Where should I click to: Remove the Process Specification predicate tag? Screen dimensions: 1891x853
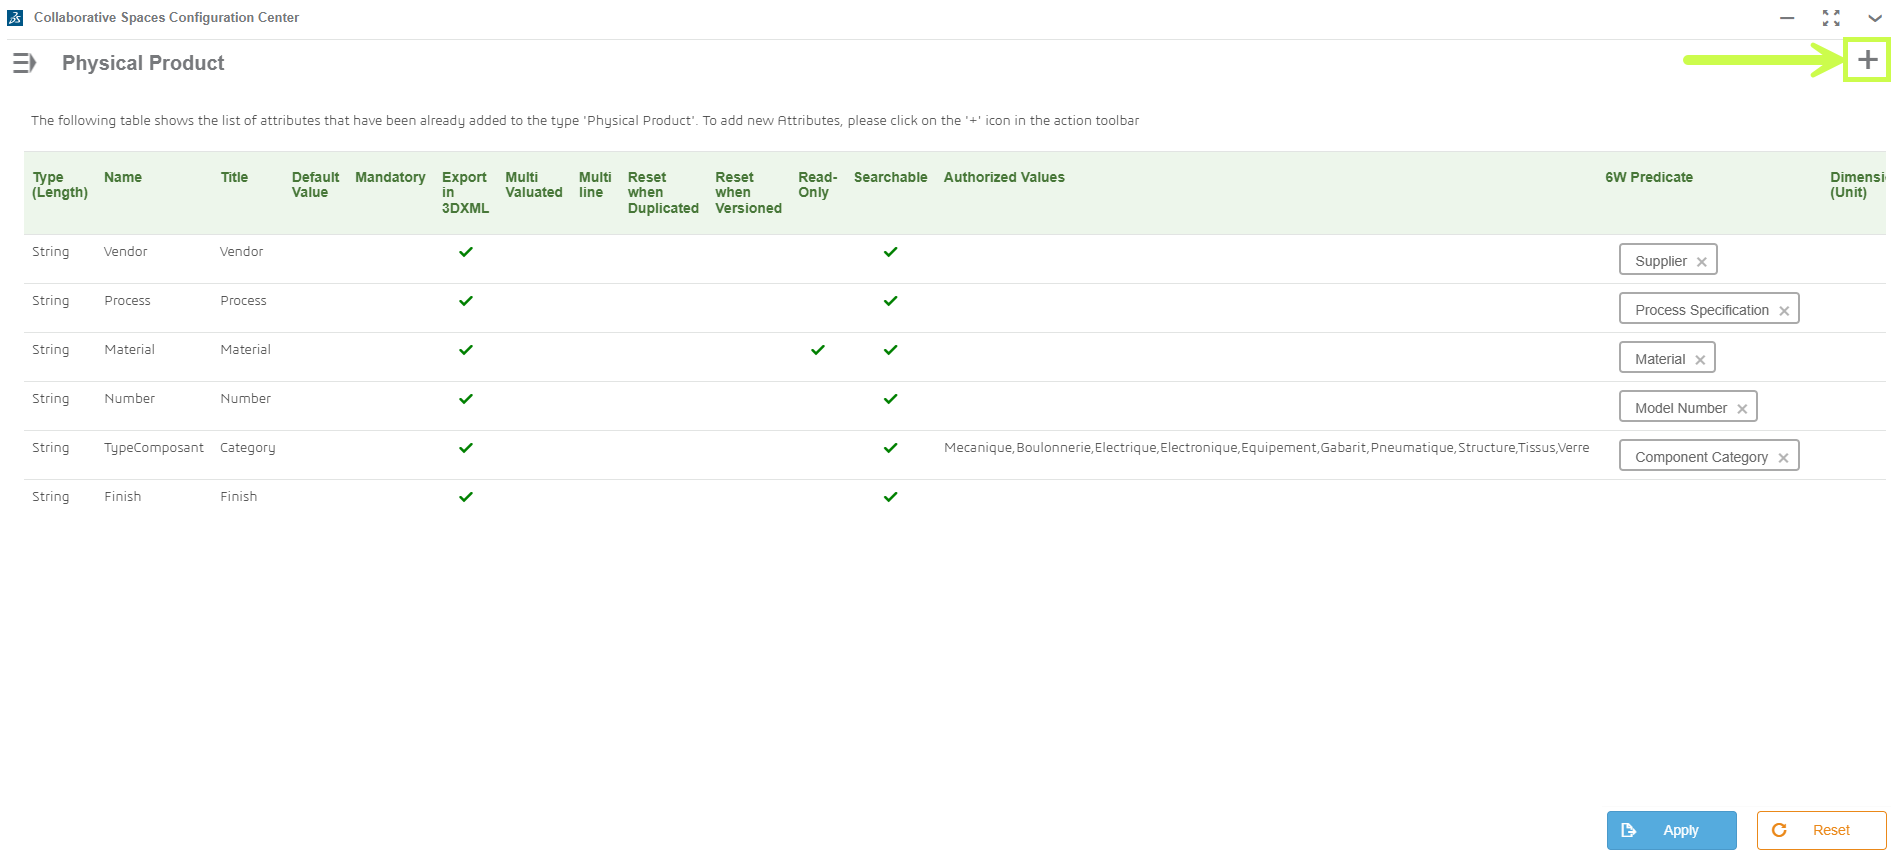click(x=1784, y=311)
